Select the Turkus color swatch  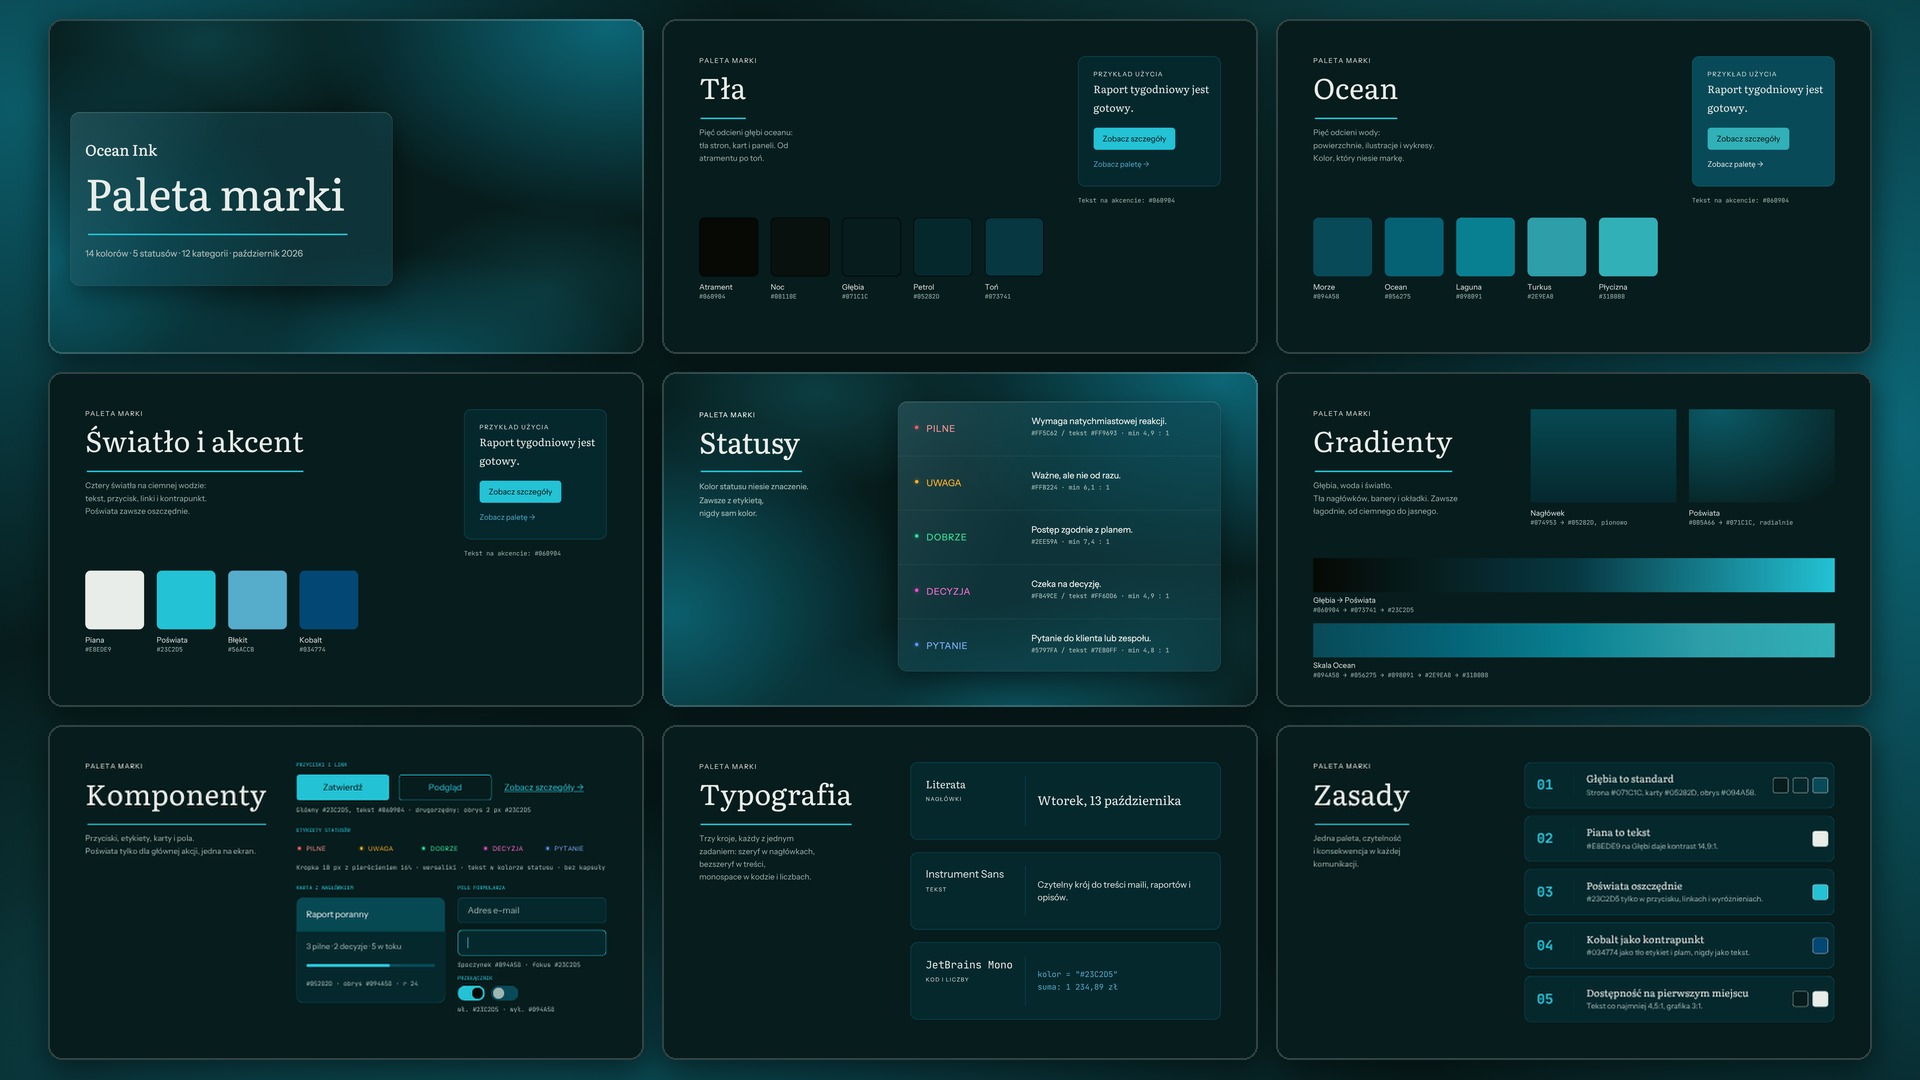pyautogui.click(x=1556, y=246)
